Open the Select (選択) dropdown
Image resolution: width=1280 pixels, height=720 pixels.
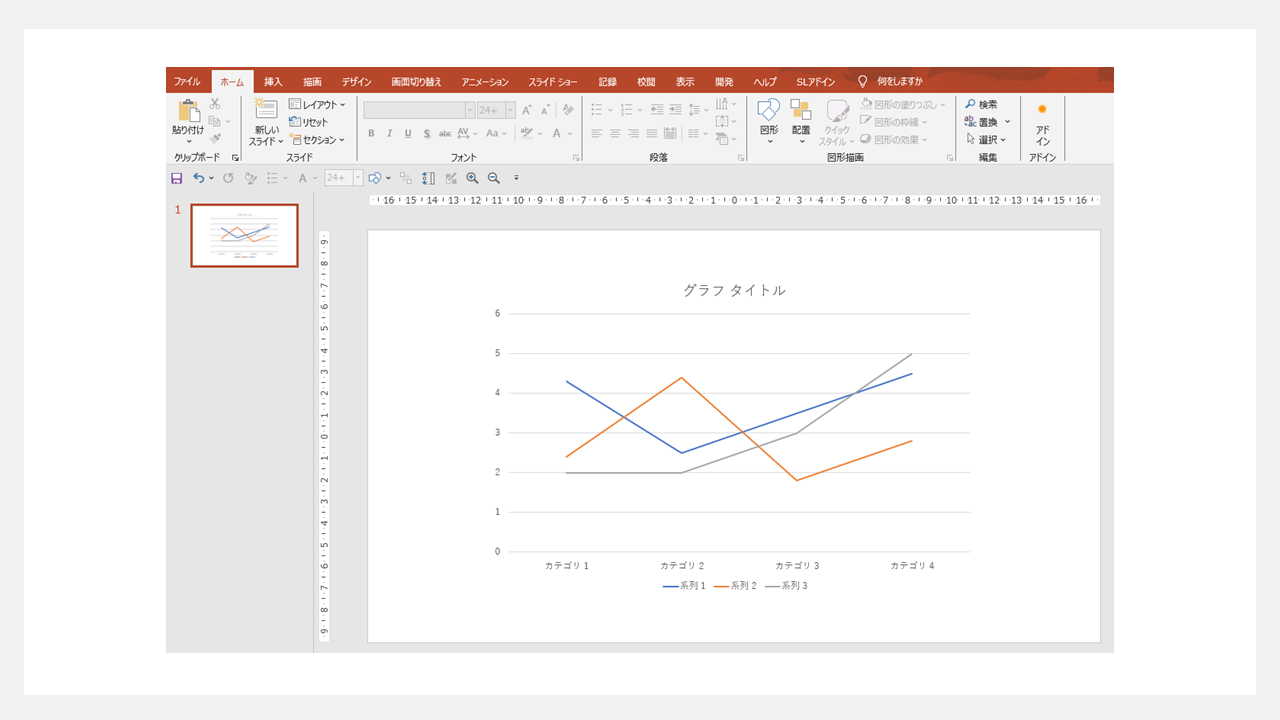point(986,140)
